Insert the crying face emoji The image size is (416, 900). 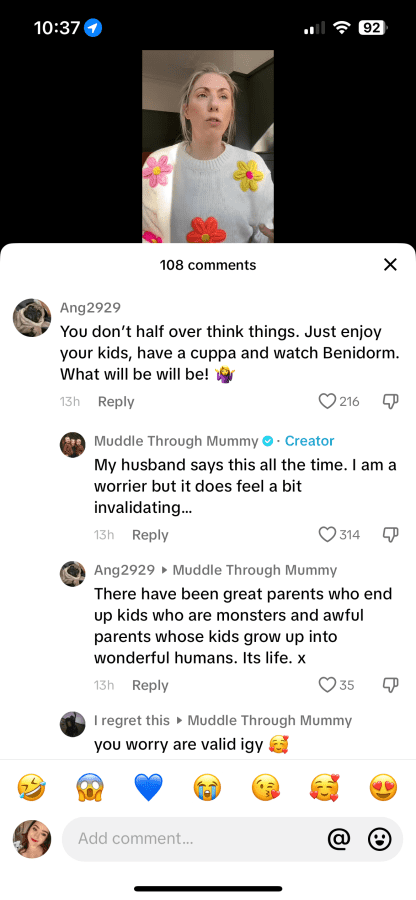click(x=207, y=787)
